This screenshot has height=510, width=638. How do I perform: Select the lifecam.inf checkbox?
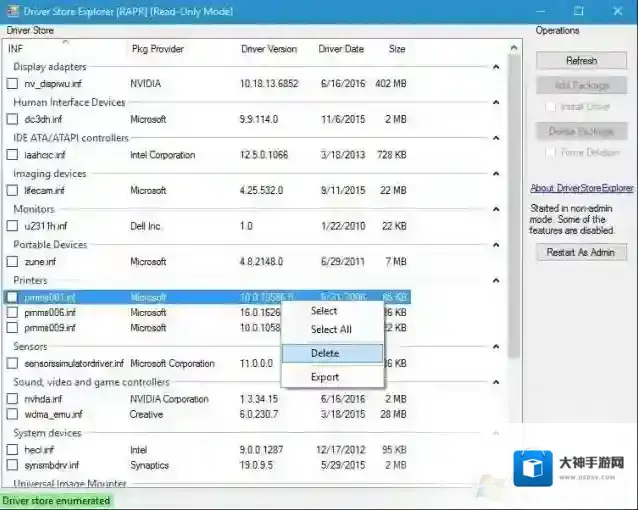pos(13,191)
